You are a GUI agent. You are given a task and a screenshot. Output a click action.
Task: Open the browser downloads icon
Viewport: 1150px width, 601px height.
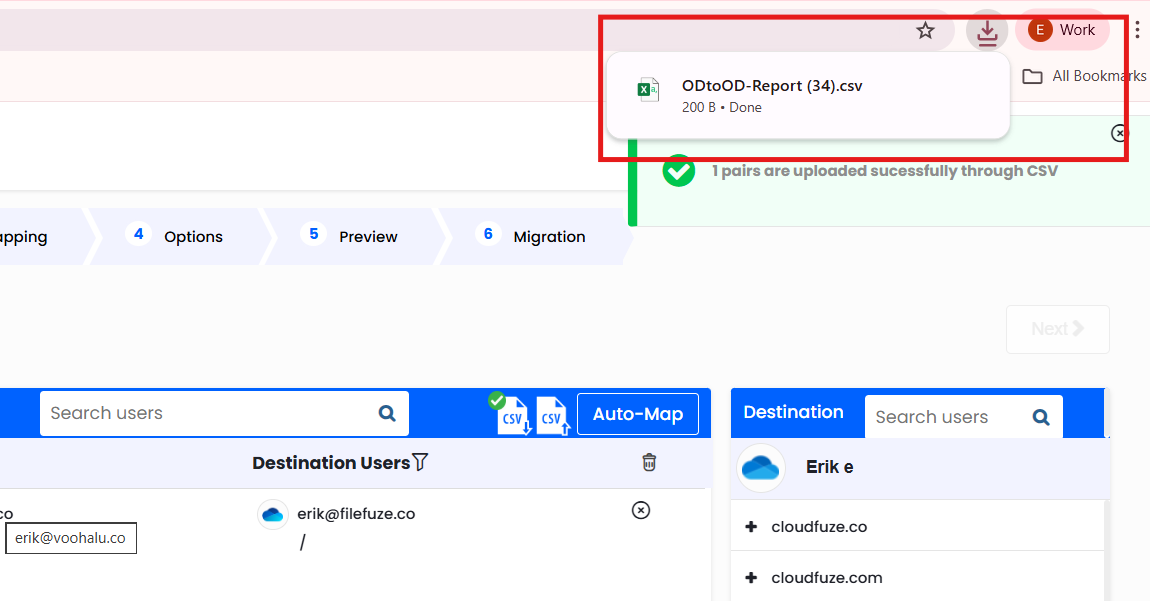(987, 31)
